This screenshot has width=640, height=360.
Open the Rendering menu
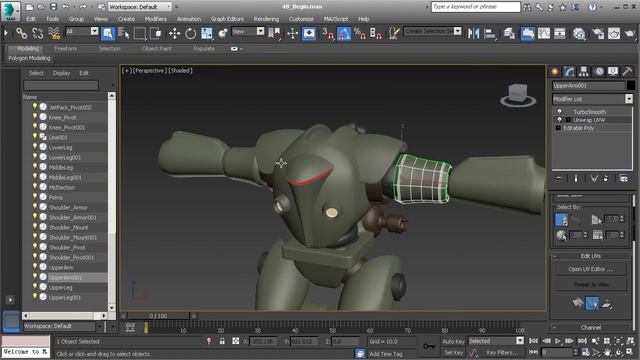point(266,19)
